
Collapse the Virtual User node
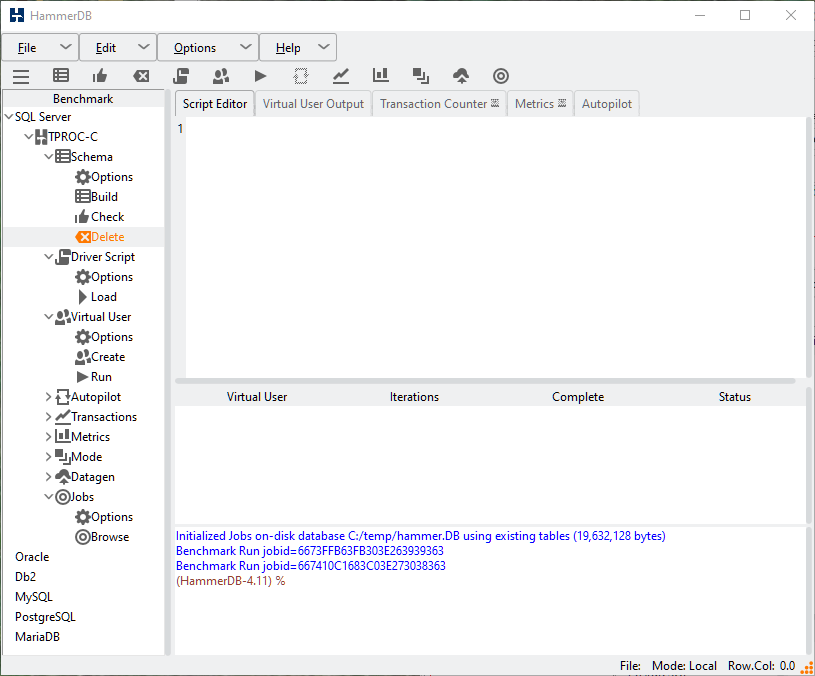point(49,316)
